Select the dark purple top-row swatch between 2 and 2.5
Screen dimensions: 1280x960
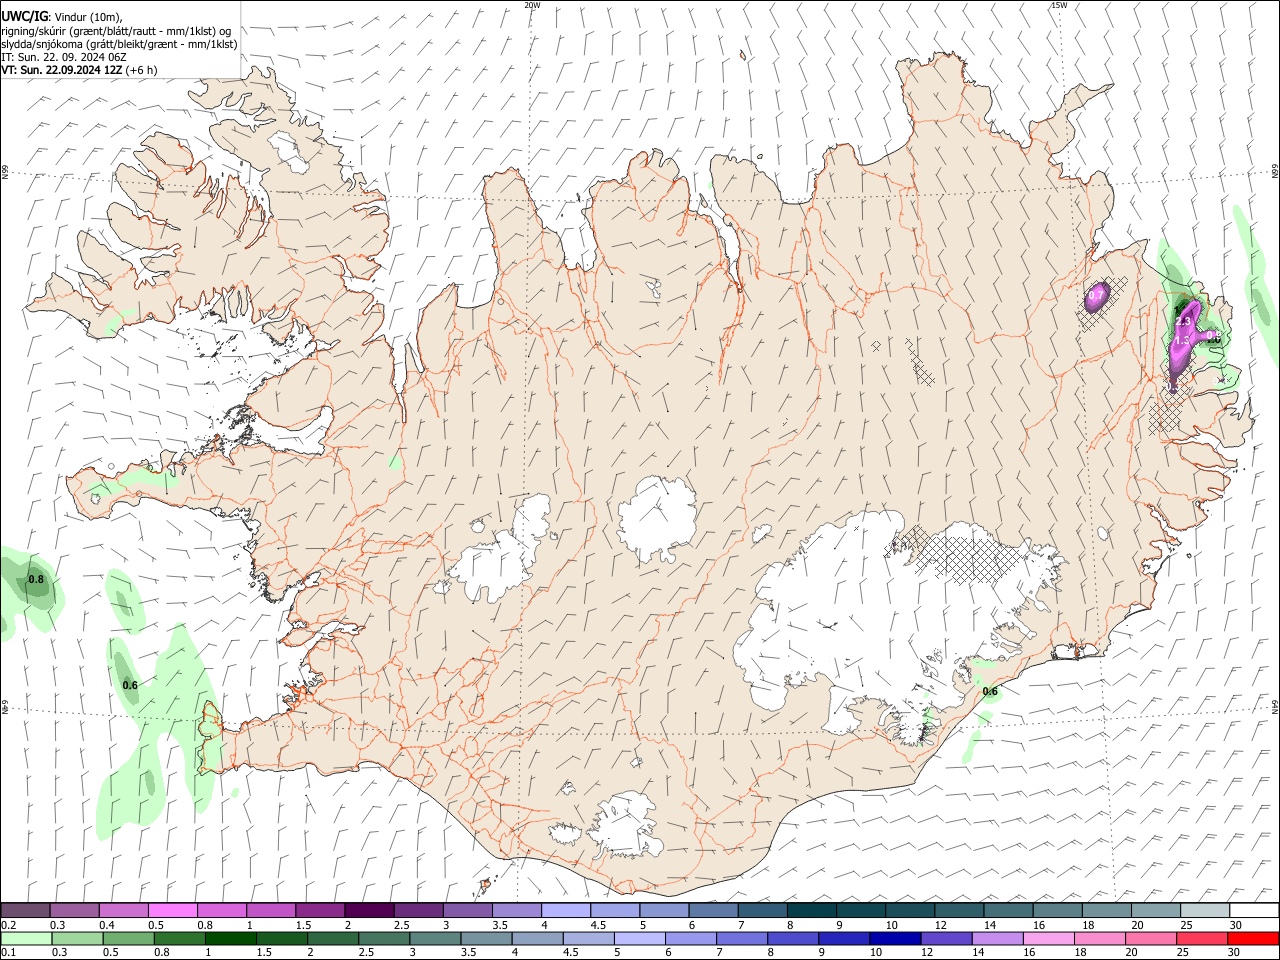tap(369, 910)
